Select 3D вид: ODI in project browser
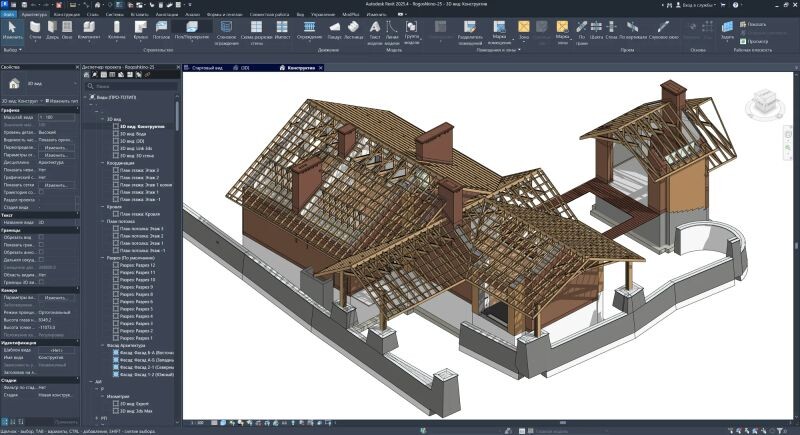This screenshot has width=800, height=435. [x=132, y=141]
